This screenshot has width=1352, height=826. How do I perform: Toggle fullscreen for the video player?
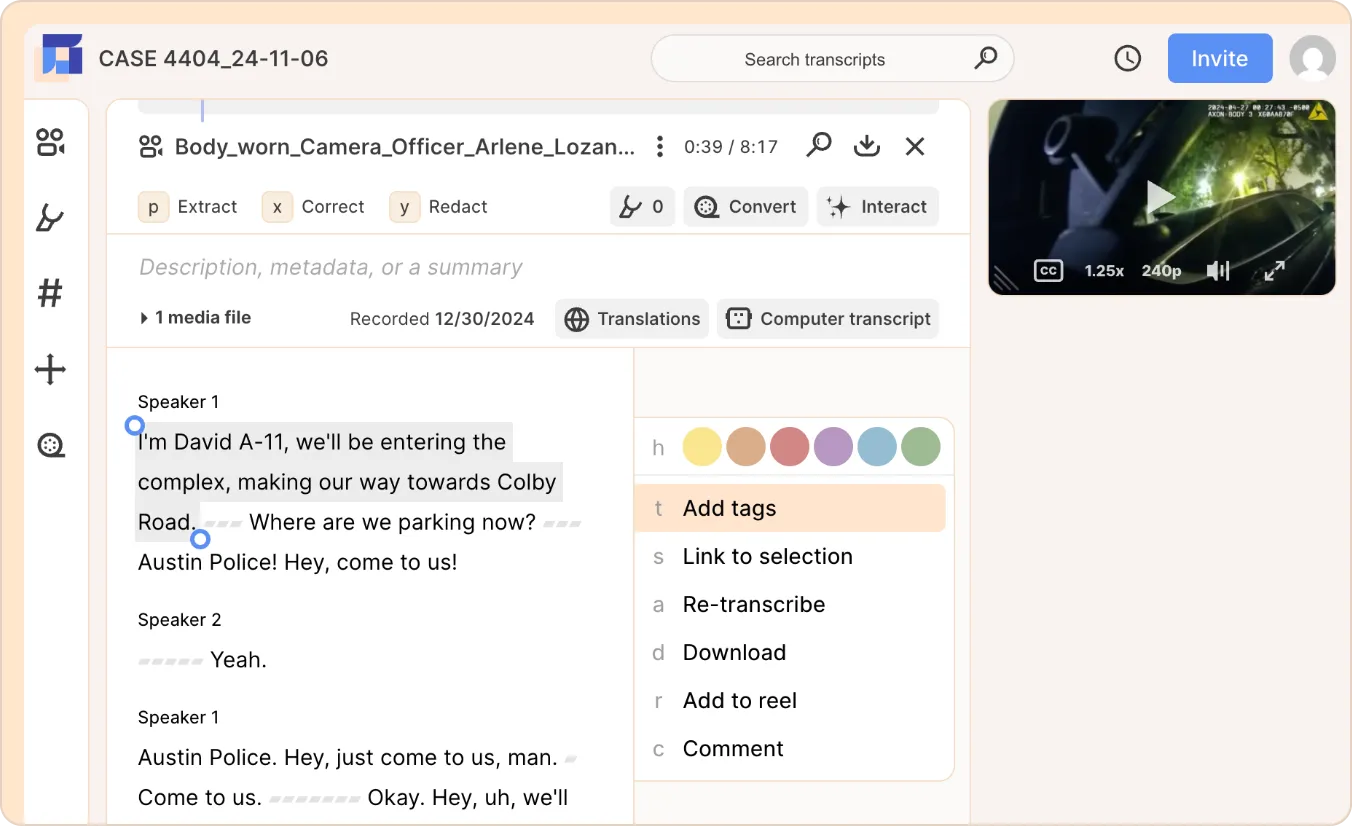coord(1274,270)
